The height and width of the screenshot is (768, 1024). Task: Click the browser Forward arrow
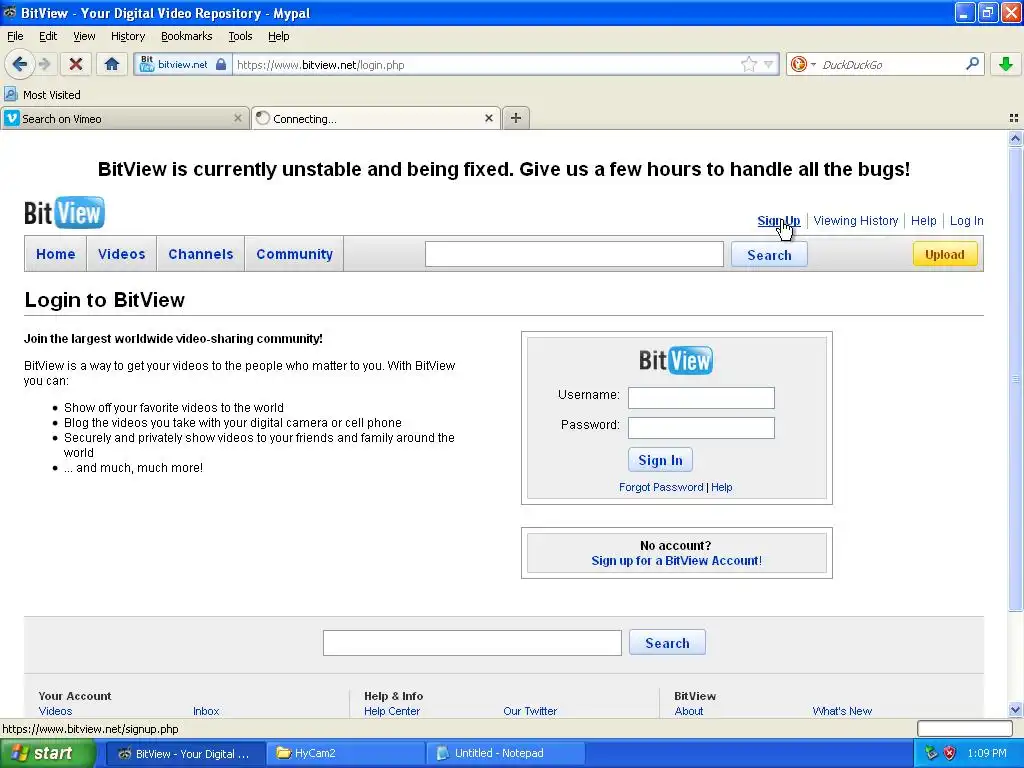45,64
